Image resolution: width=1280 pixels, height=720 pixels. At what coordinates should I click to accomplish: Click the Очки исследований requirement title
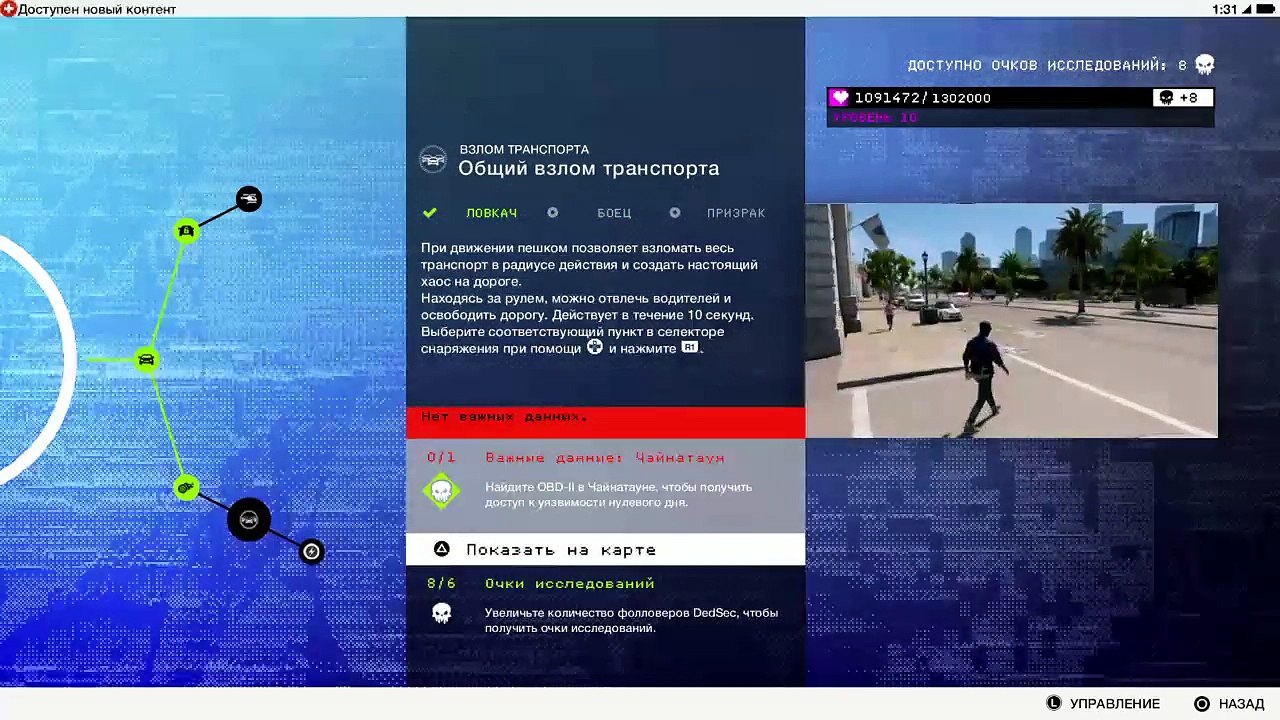pyautogui.click(x=570, y=583)
